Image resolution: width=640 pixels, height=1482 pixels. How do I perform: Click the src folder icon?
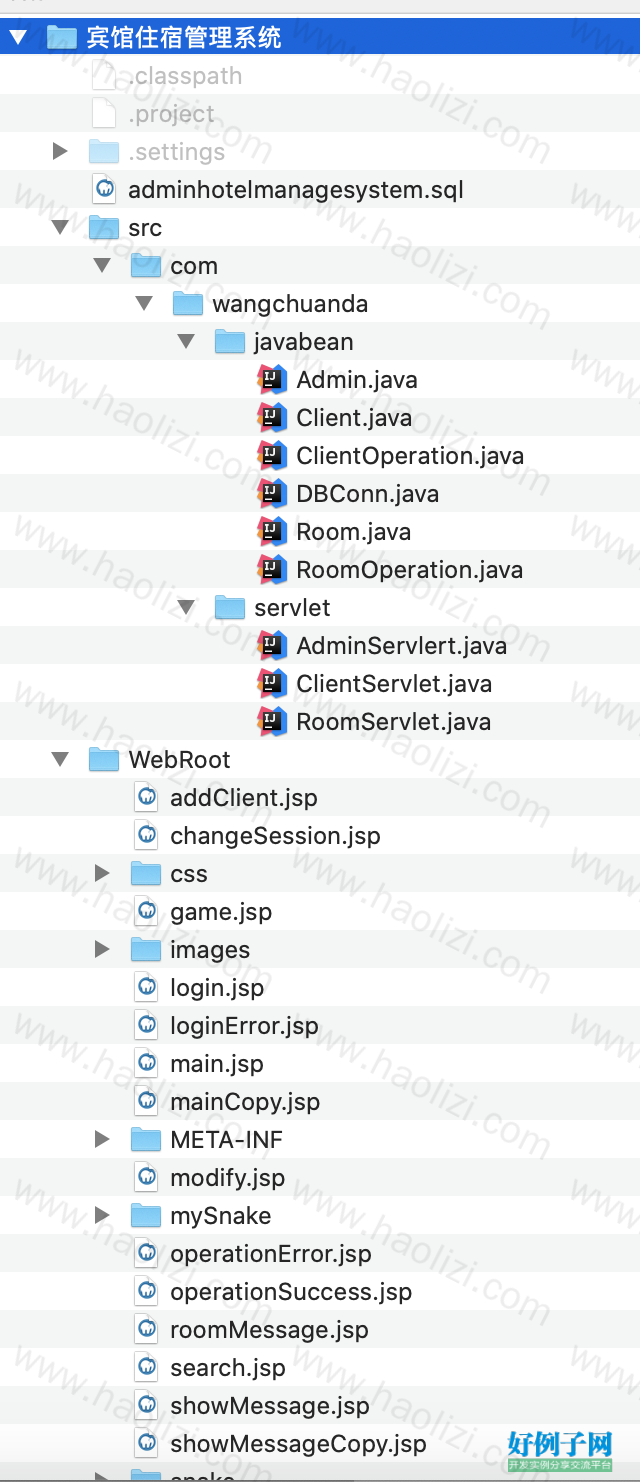pos(104,228)
